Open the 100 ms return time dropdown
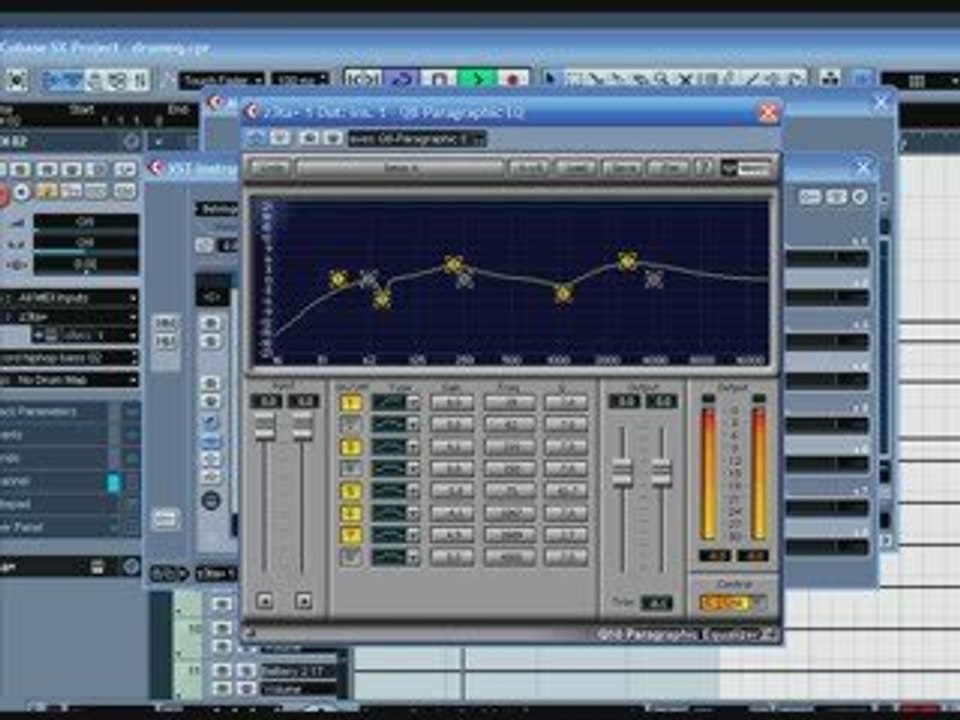The width and height of the screenshot is (960, 720). [x=300, y=80]
